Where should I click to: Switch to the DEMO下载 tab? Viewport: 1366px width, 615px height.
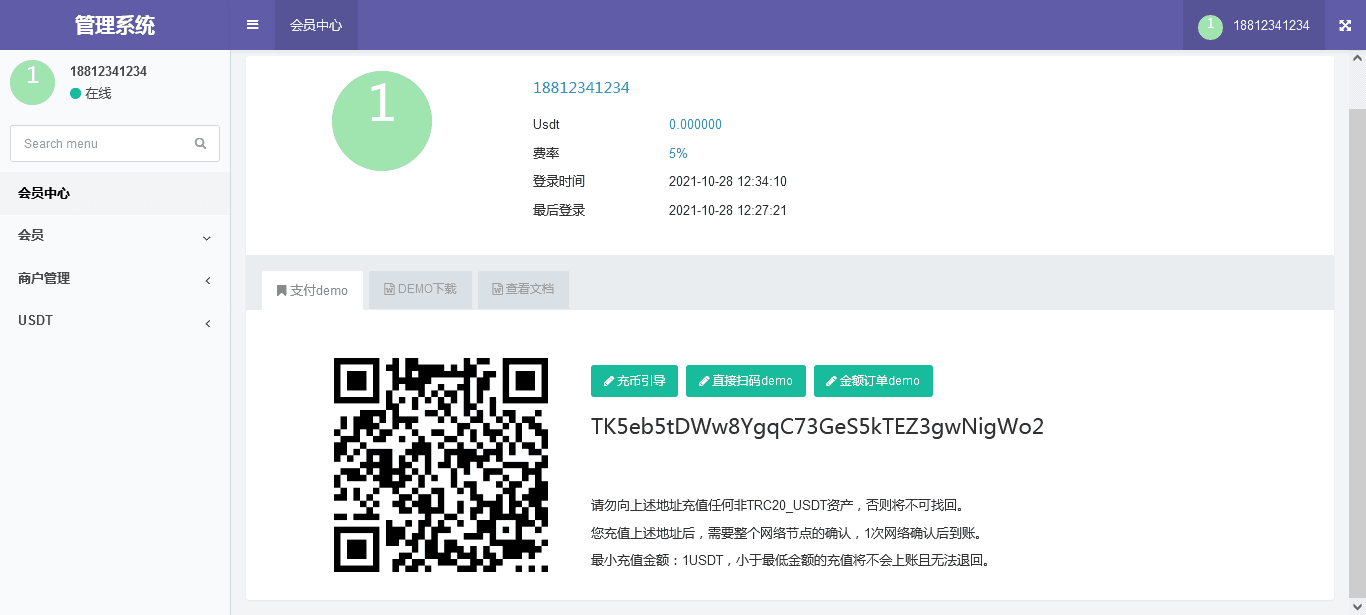[x=420, y=289]
